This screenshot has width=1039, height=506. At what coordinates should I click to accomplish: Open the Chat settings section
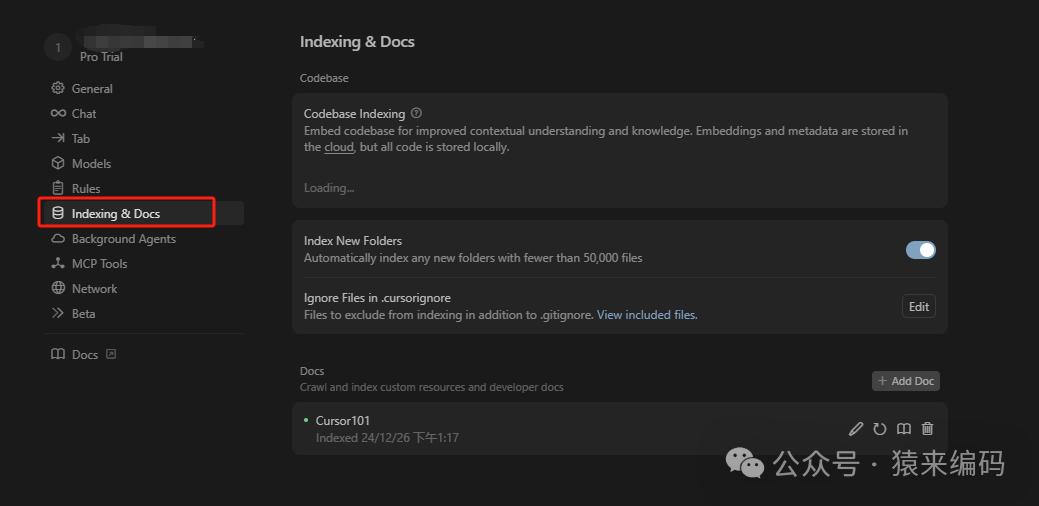[x=84, y=114]
